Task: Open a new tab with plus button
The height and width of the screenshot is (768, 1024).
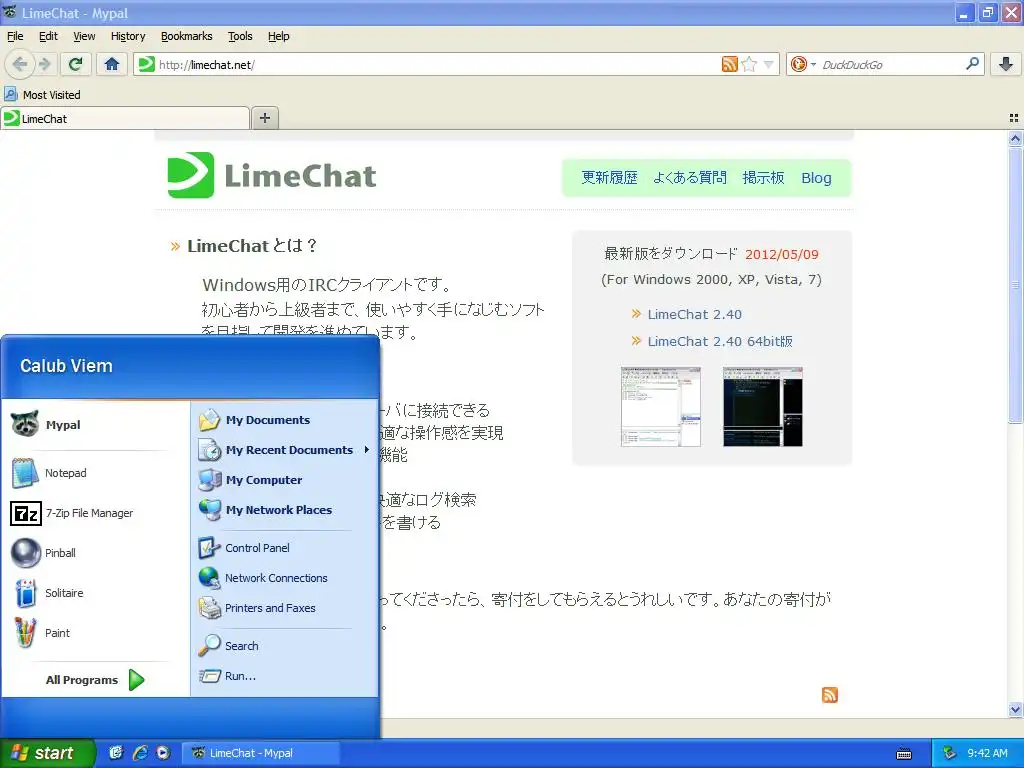Action: point(264,118)
